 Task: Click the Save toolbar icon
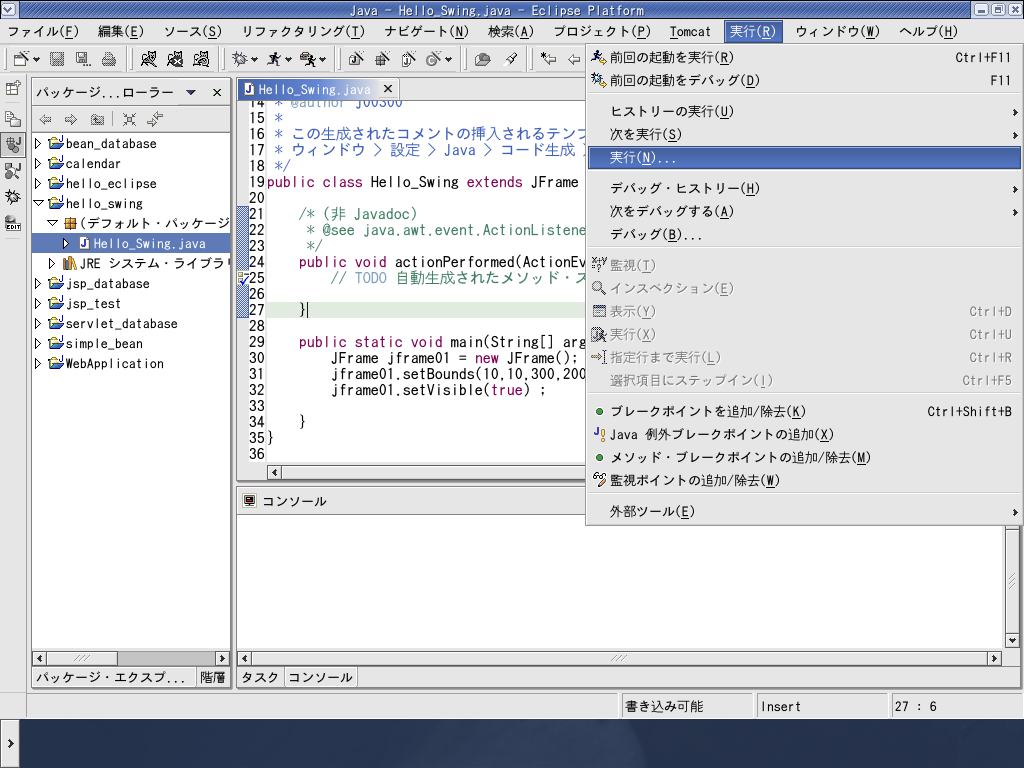(x=57, y=59)
